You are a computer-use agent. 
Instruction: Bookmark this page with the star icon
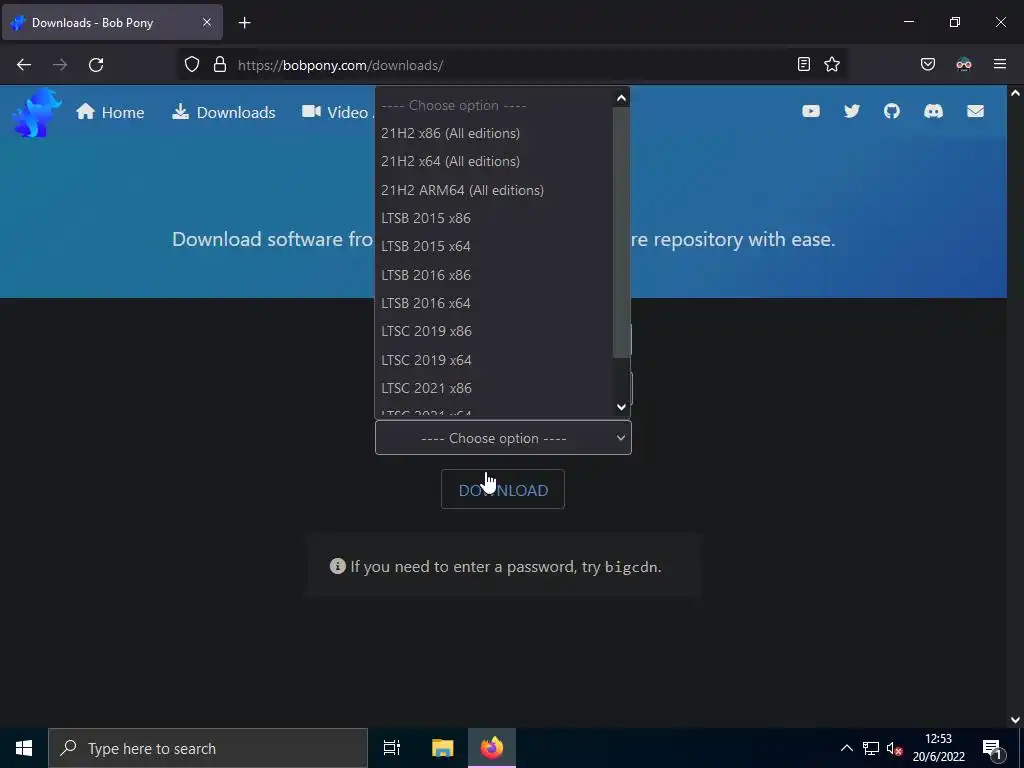(x=832, y=64)
